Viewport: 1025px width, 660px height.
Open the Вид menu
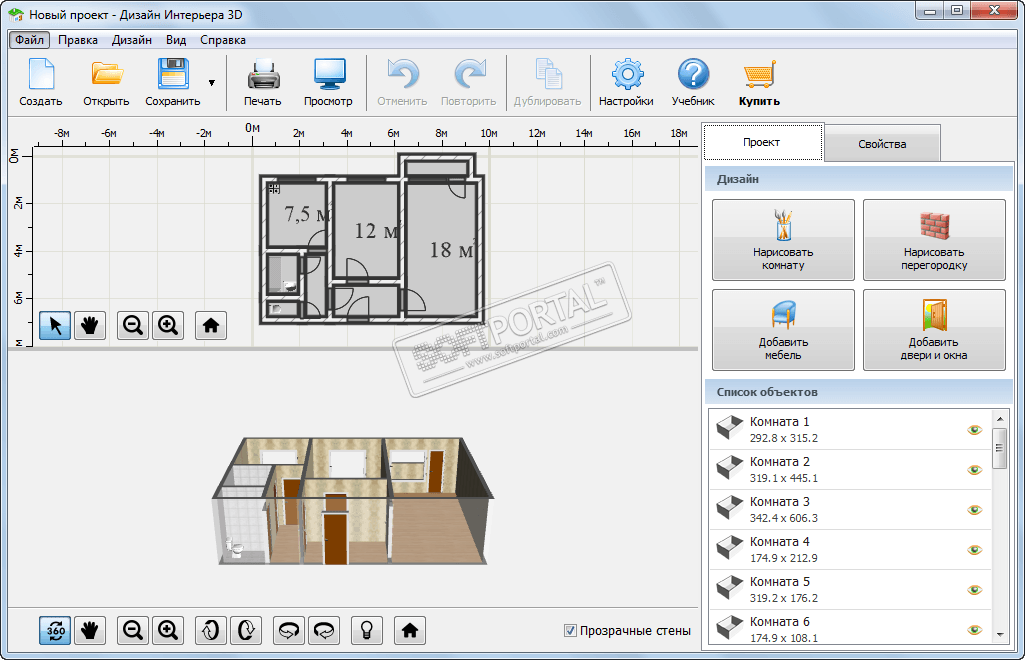pyautogui.click(x=176, y=40)
